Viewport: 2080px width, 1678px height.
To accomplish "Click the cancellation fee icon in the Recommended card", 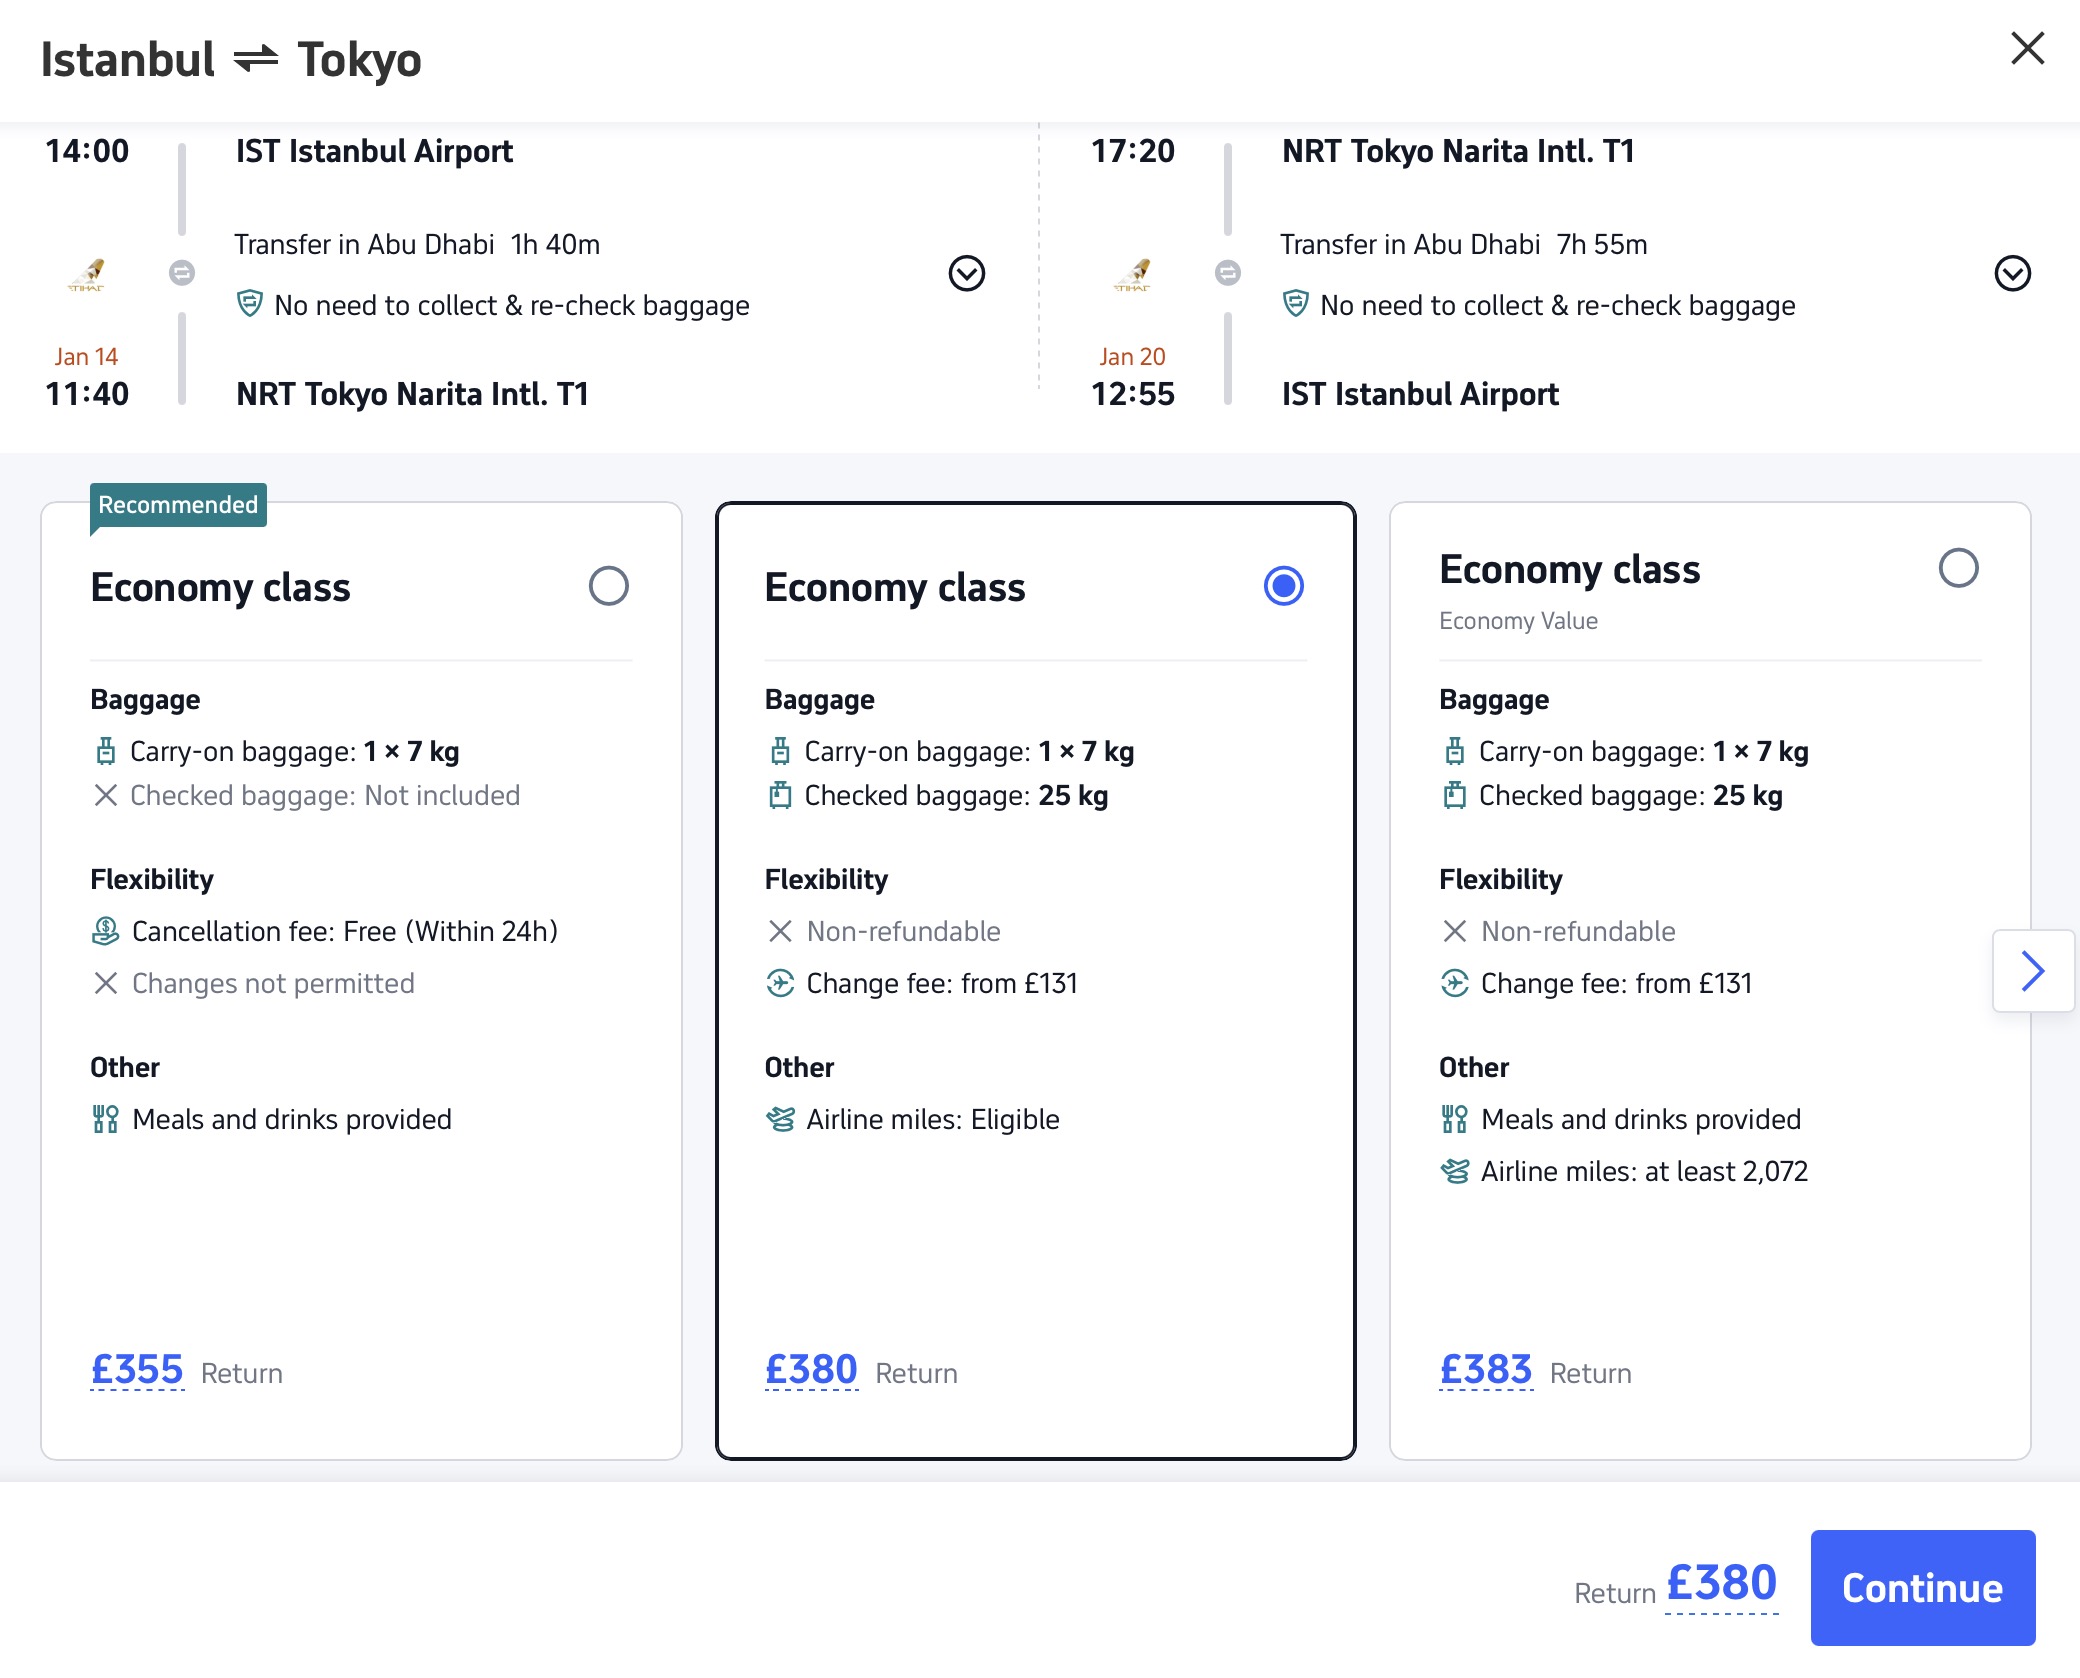I will point(105,931).
